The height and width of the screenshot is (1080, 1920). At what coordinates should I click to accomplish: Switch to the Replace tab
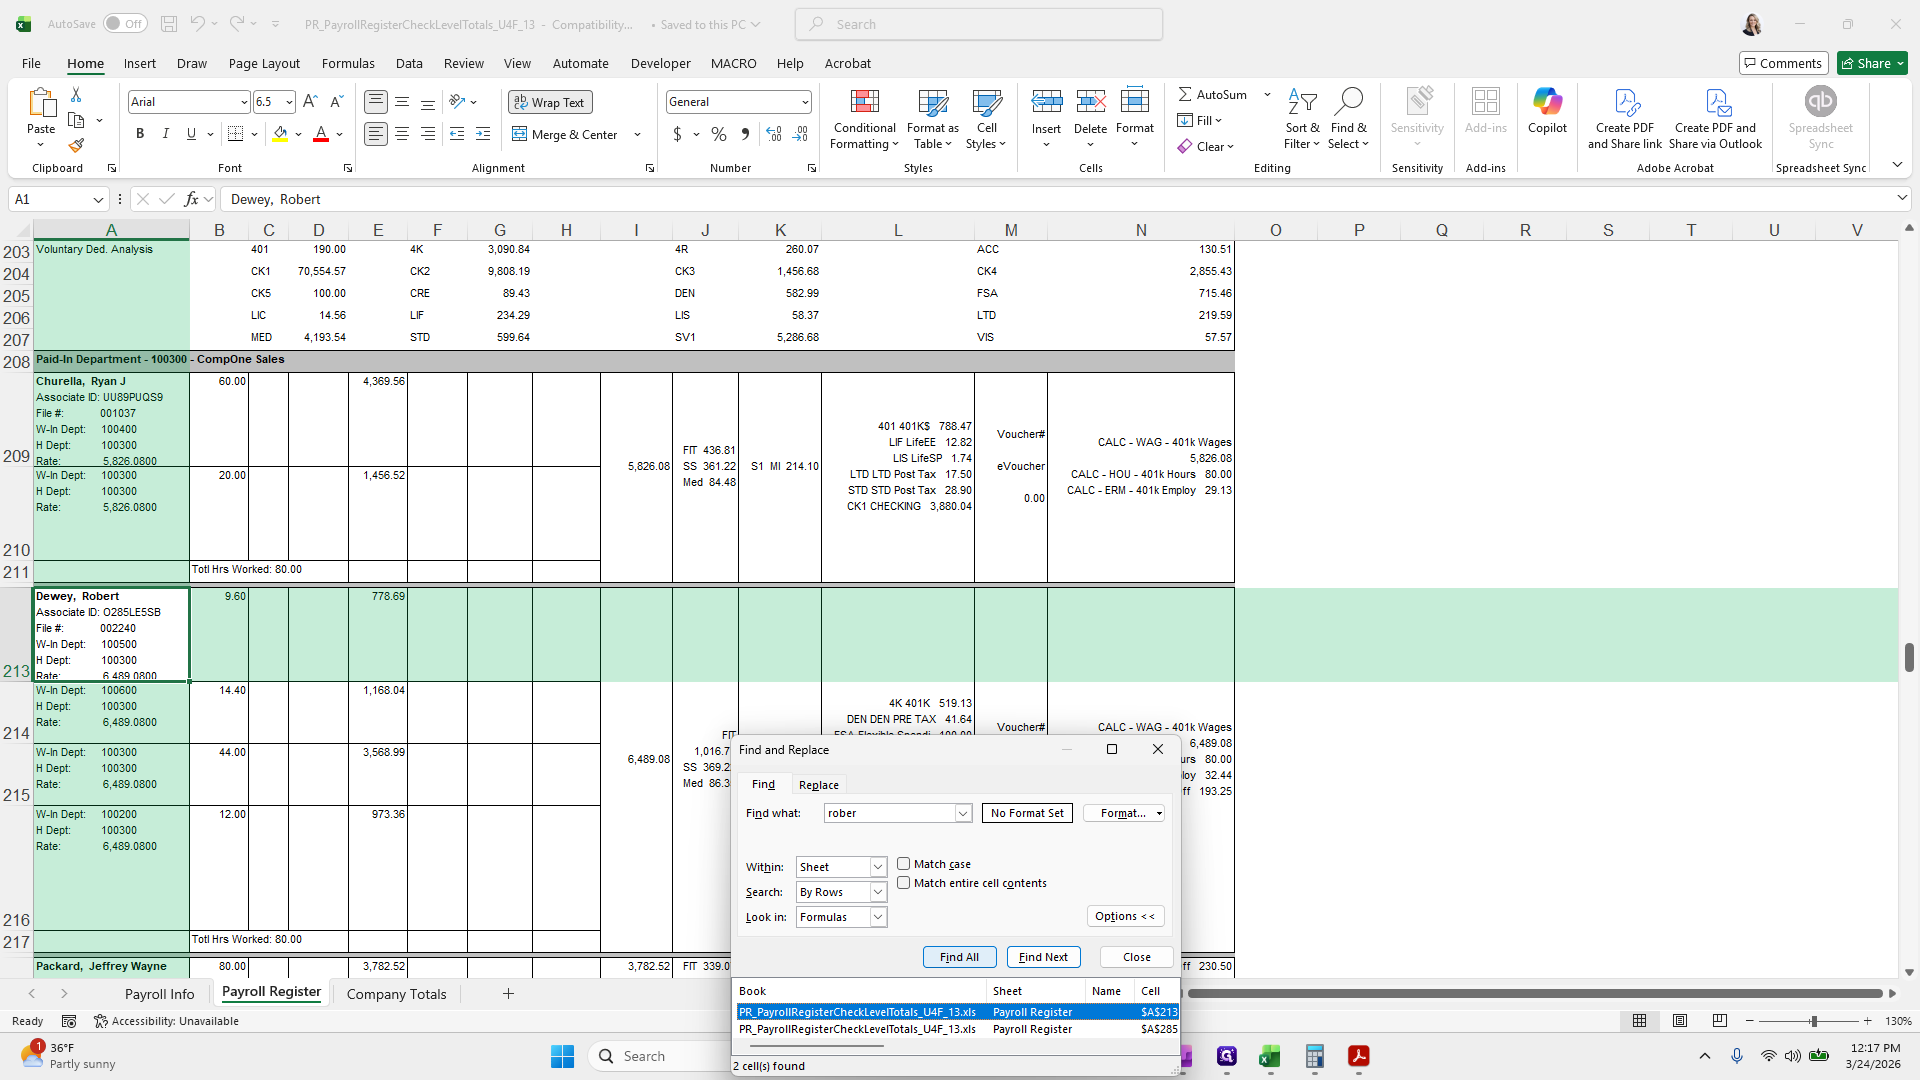[818, 785]
